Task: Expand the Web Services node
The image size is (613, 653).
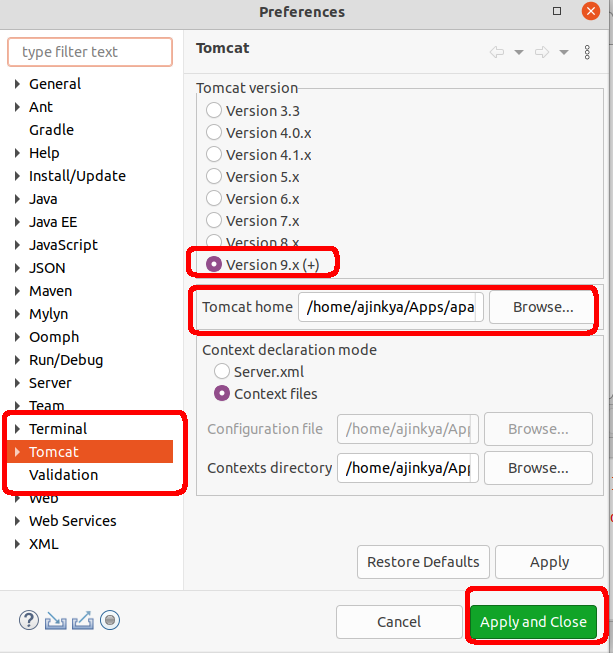Action: 17,521
